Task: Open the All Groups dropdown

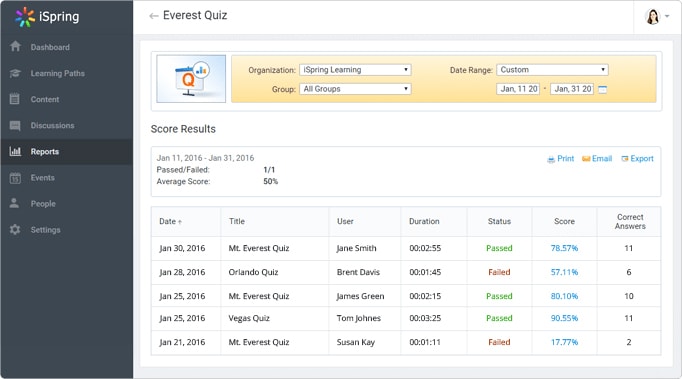Action: click(355, 89)
